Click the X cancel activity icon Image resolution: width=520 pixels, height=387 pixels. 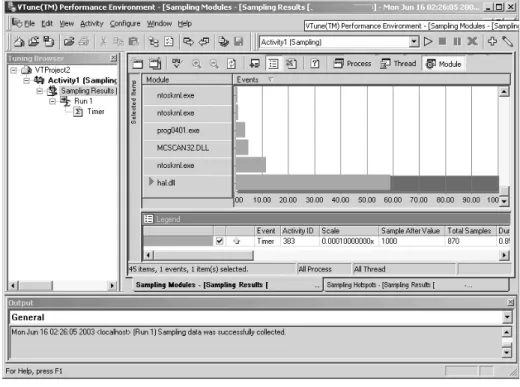point(472,42)
